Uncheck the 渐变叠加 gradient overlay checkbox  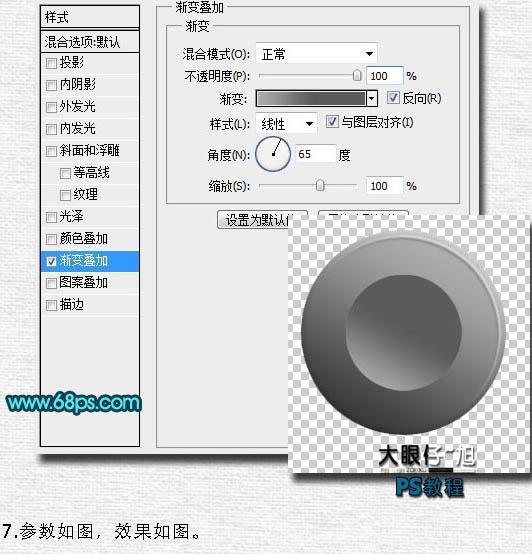tap(51, 261)
